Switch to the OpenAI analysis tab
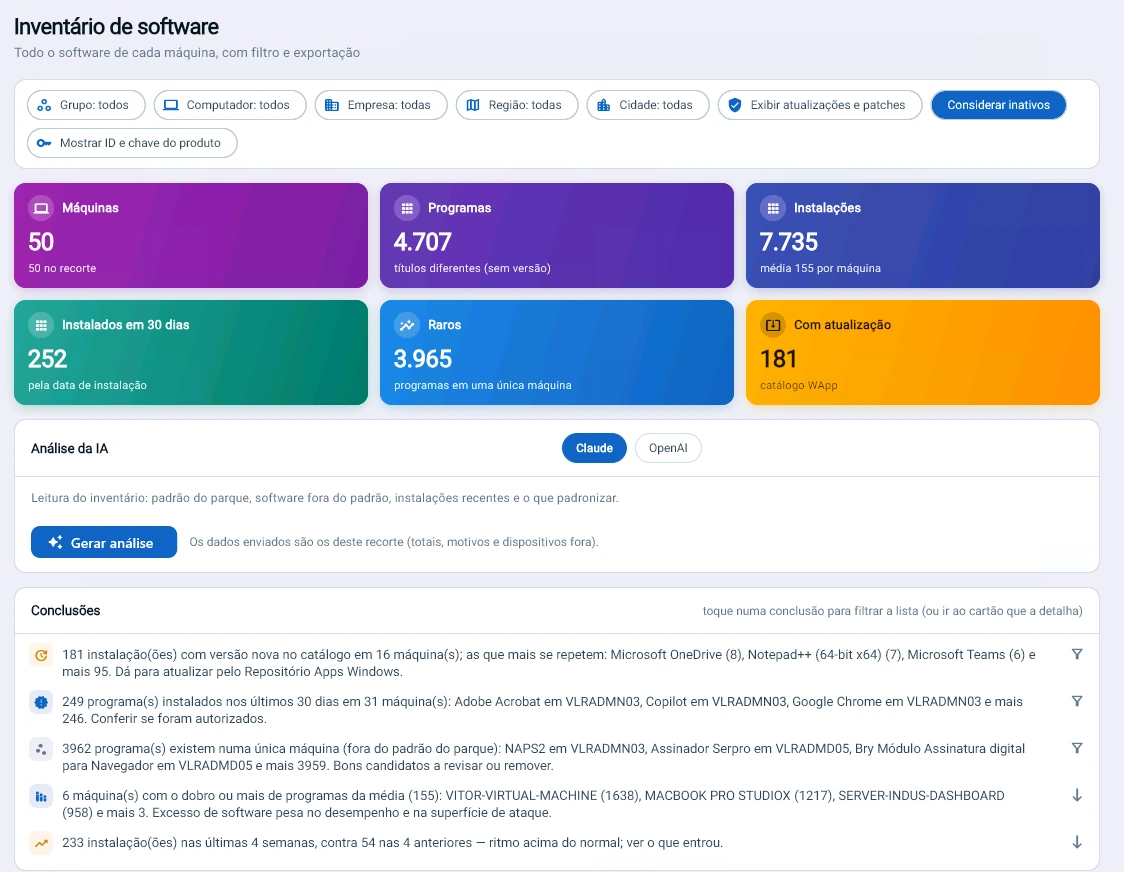The image size is (1124, 872). [667, 448]
